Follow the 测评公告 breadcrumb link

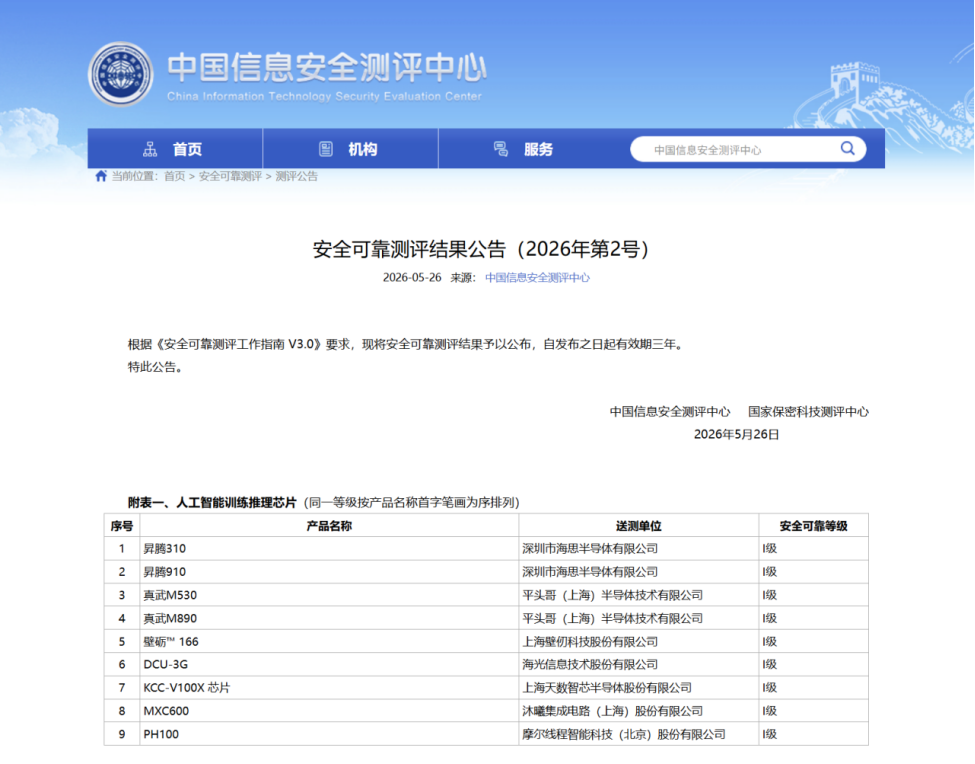coord(297,177)
